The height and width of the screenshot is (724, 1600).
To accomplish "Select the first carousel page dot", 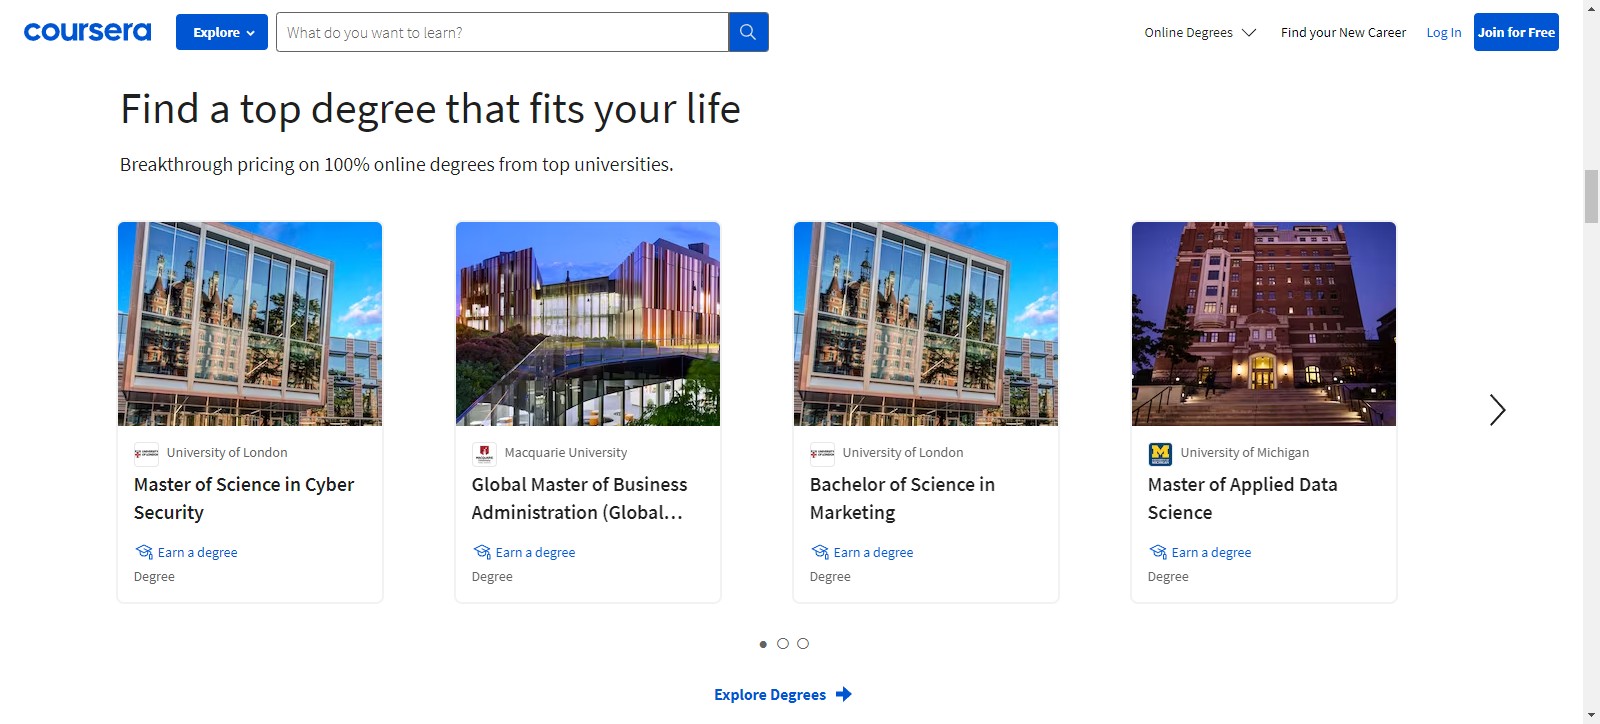I will pos(763,644).
